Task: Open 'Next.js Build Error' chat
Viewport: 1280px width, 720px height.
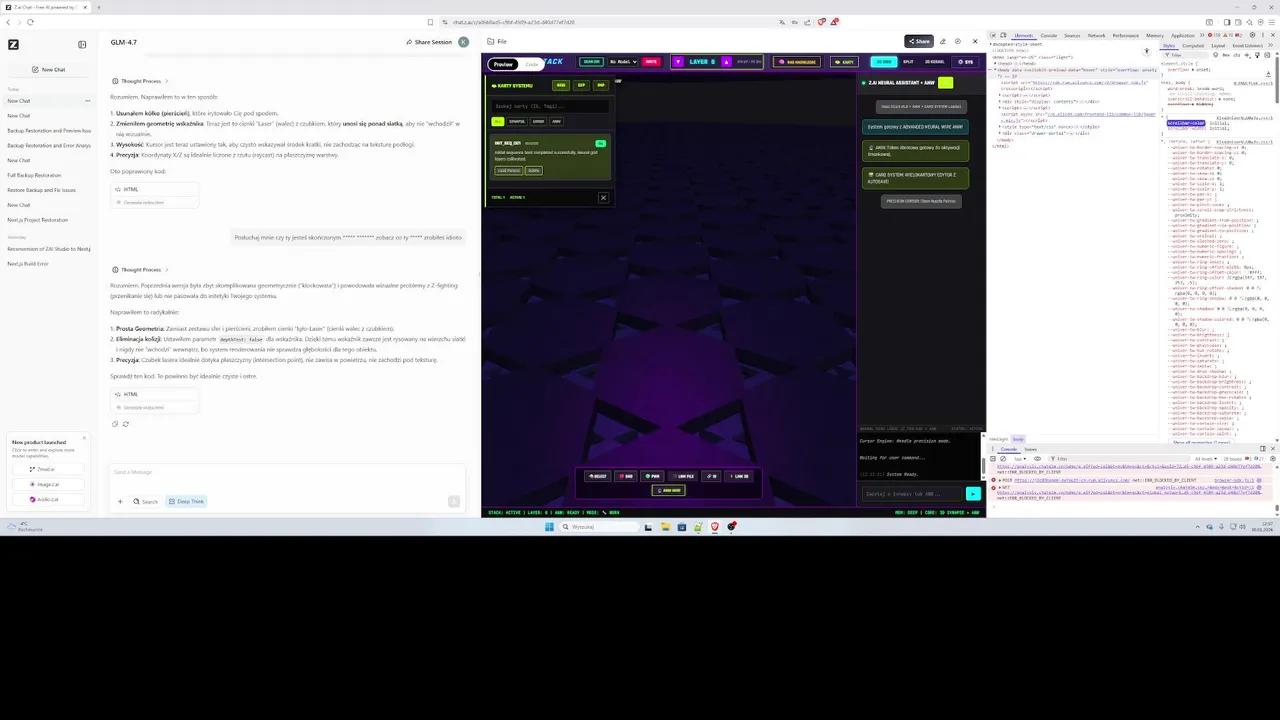Action: [x=28, y=264]
